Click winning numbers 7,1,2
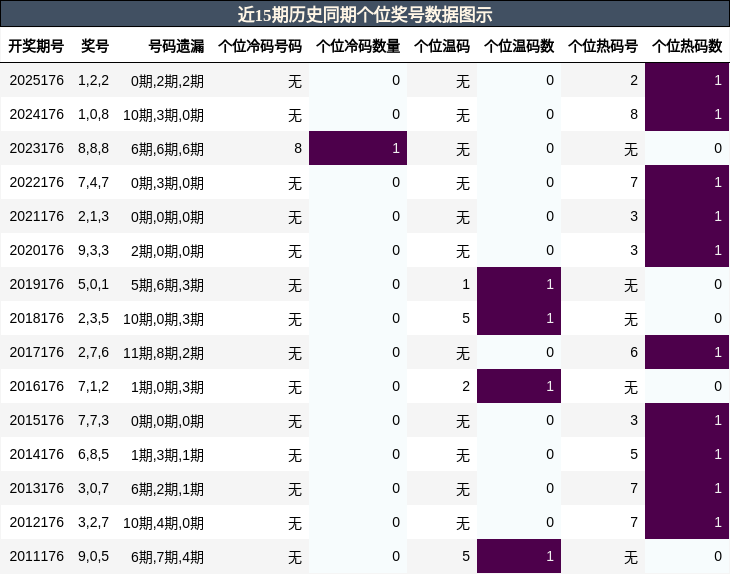The width and height of the screenshot is (730, 574). coord(93,386)
